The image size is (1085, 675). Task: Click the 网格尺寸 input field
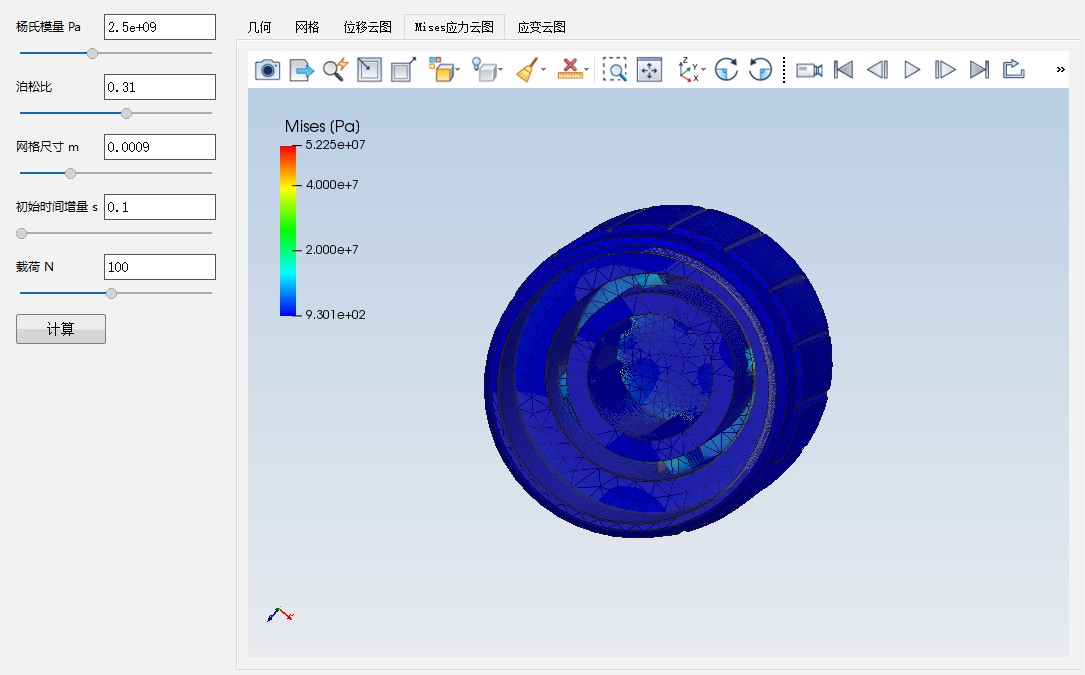pos(160,147)
